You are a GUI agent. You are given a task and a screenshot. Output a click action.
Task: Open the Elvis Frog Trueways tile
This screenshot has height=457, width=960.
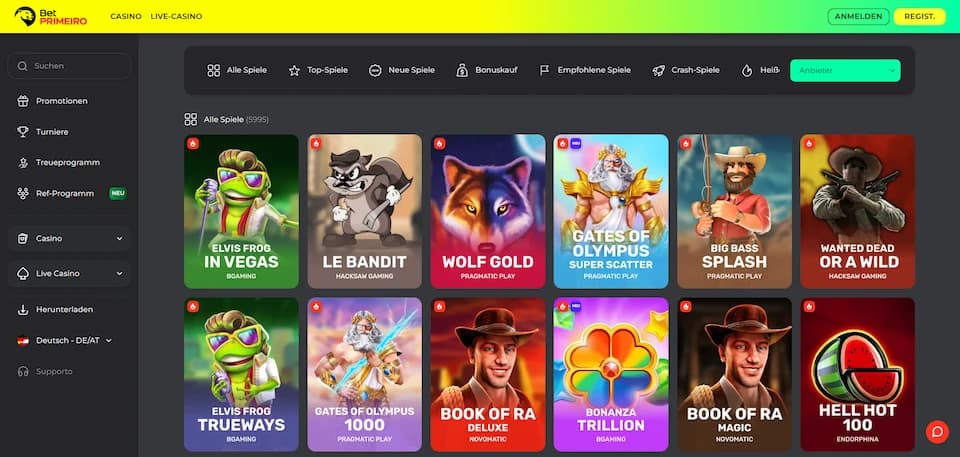tap(241, 375)
